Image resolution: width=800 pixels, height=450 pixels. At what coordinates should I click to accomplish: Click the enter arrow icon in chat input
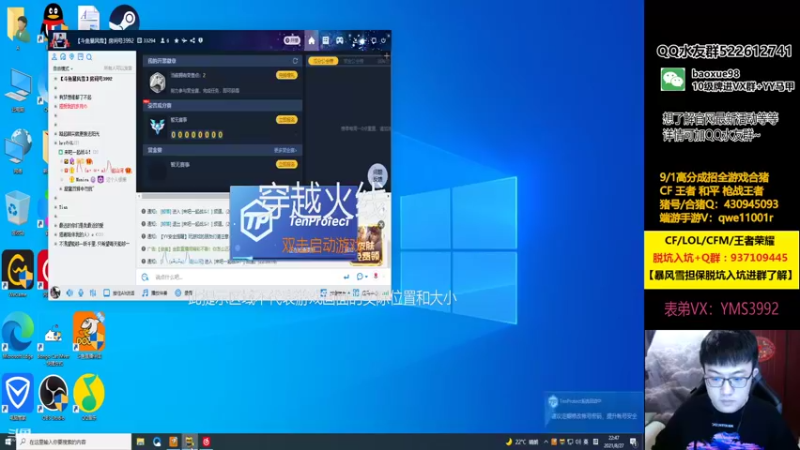coord(346,277)
